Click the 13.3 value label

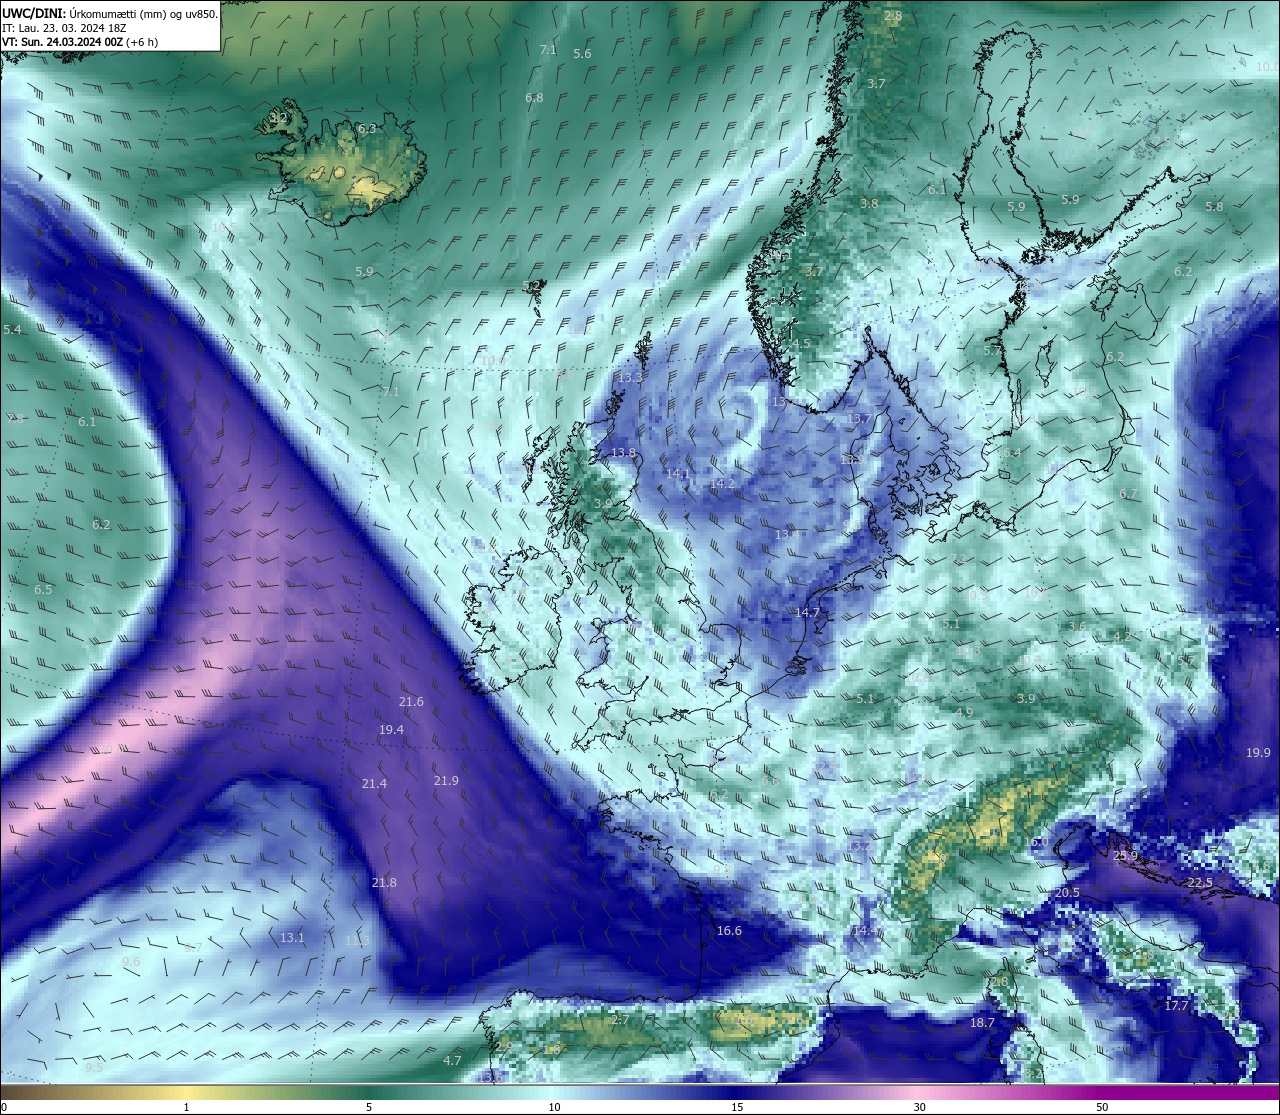[630, 378]
